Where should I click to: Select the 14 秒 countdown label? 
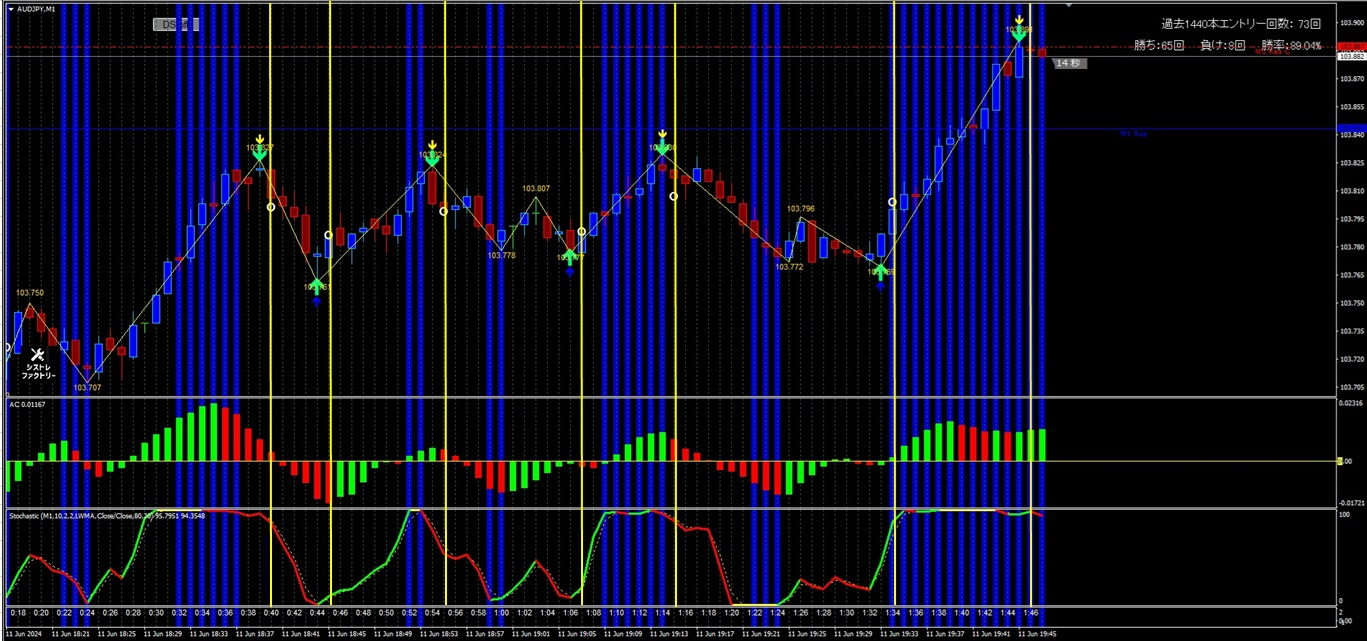click(x=1069, y=62)
